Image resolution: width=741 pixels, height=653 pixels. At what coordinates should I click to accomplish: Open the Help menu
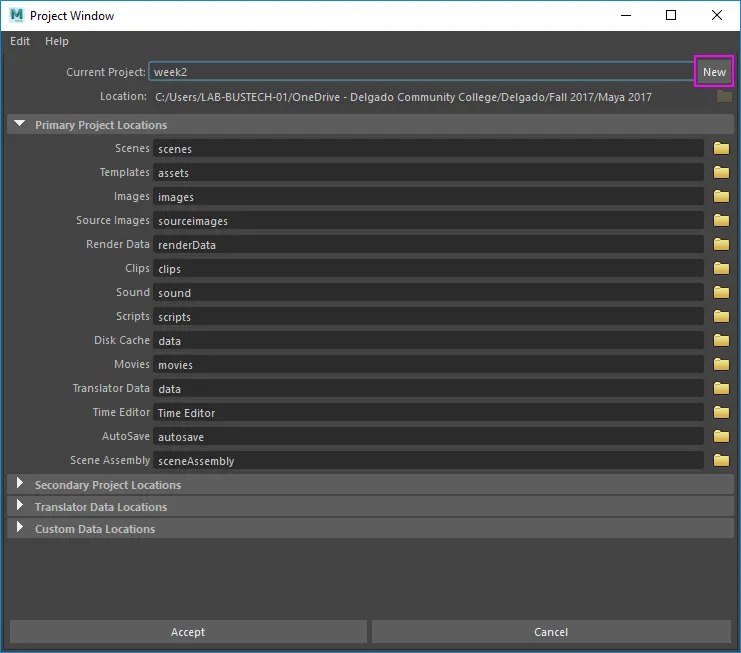[57, 42]
